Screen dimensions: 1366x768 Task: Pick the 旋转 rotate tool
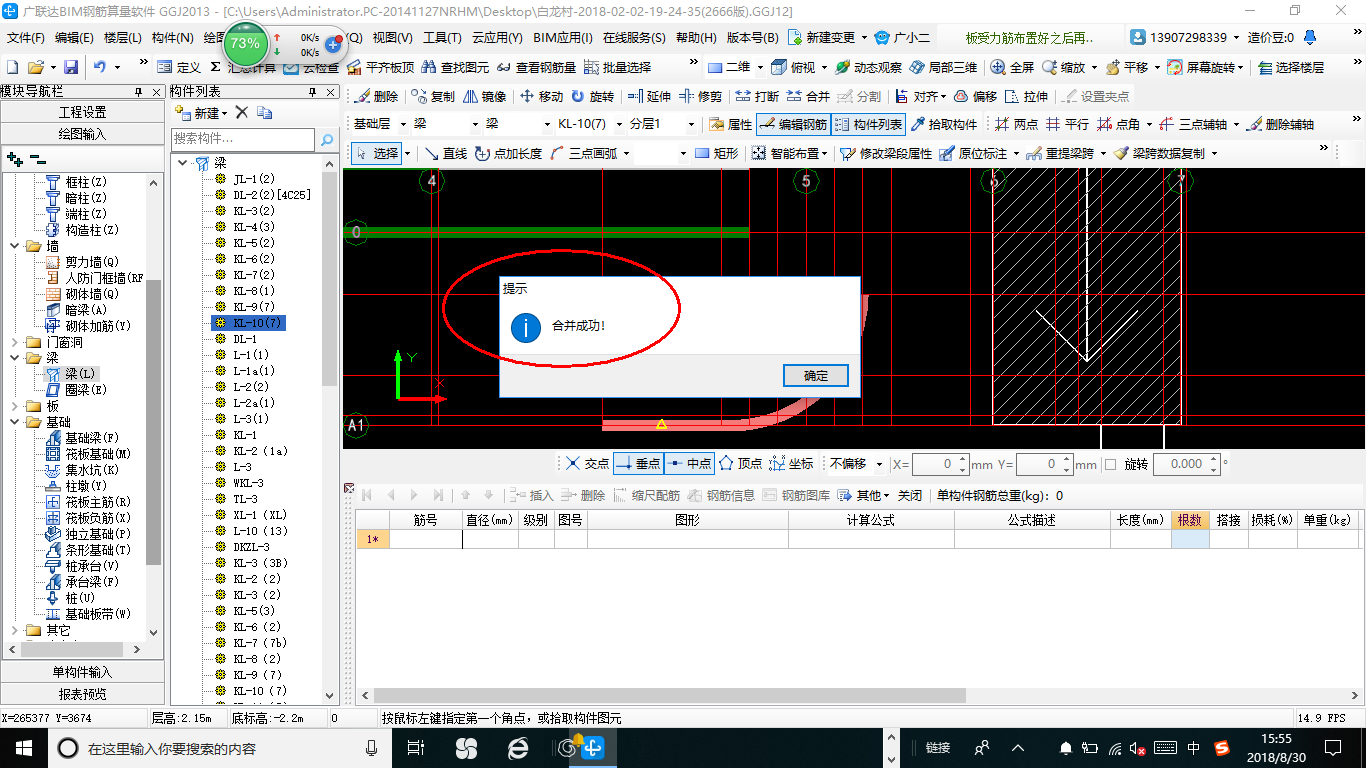tap(593, 97)
